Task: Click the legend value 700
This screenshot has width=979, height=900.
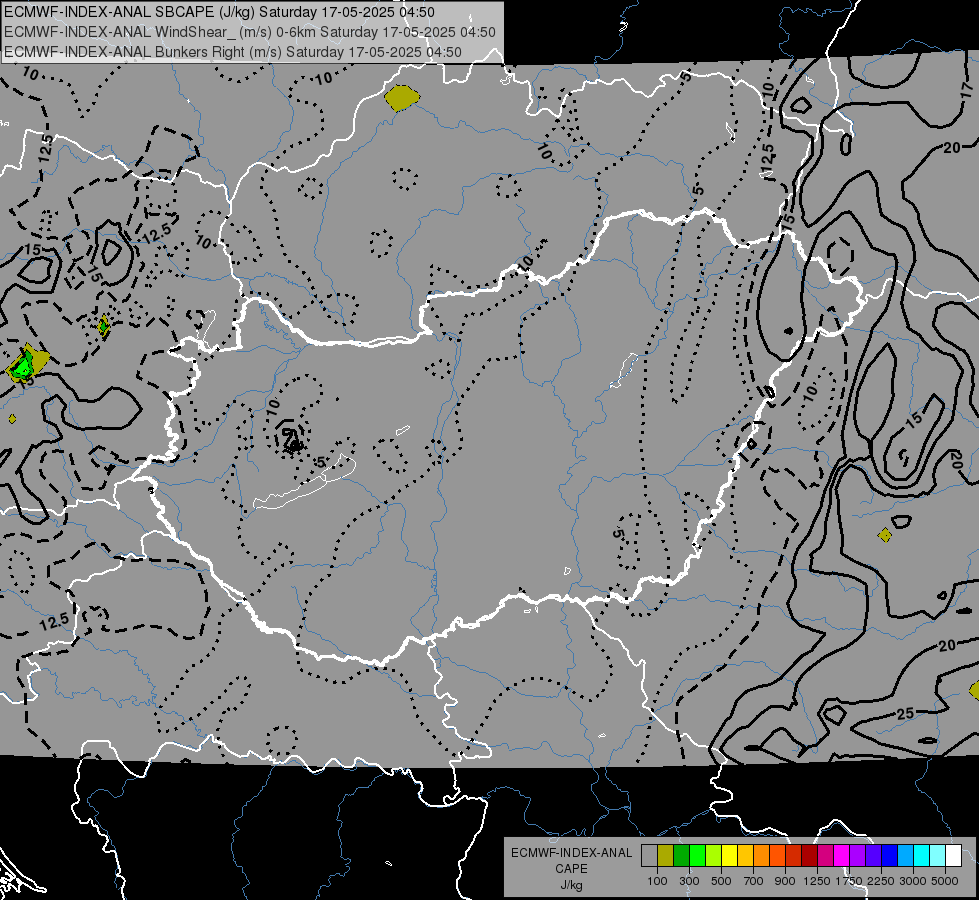Action: [x=754, y=881]
